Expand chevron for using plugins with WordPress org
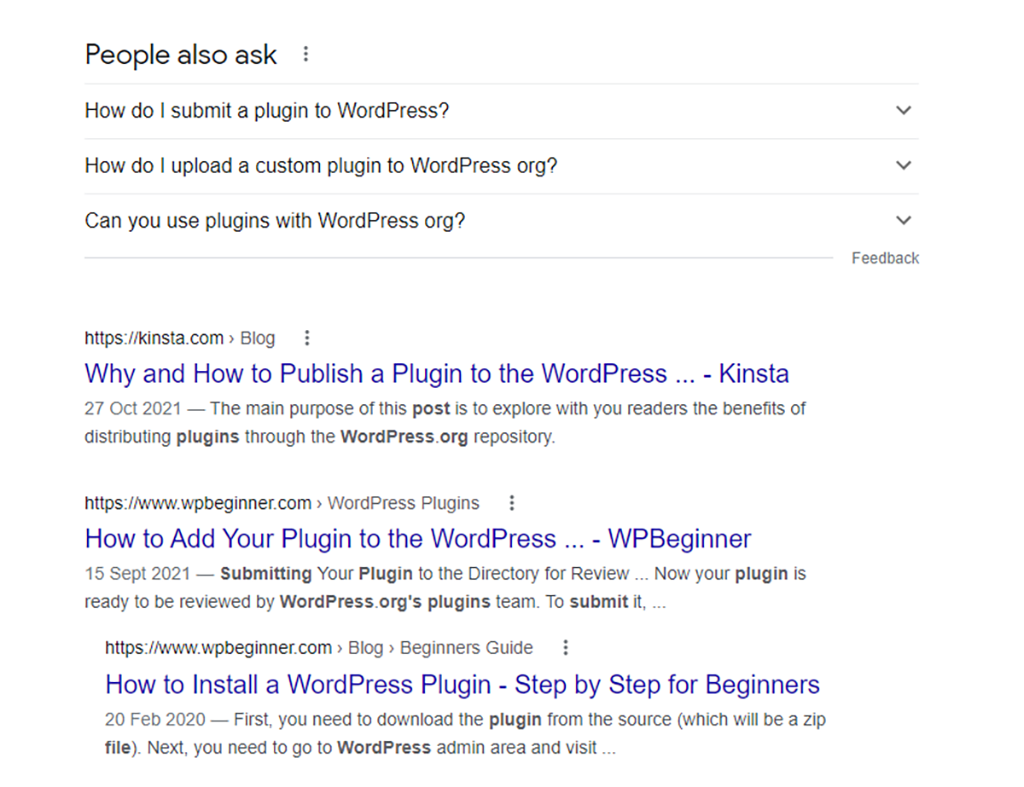1024x787 pixels. tap(904, 220)
